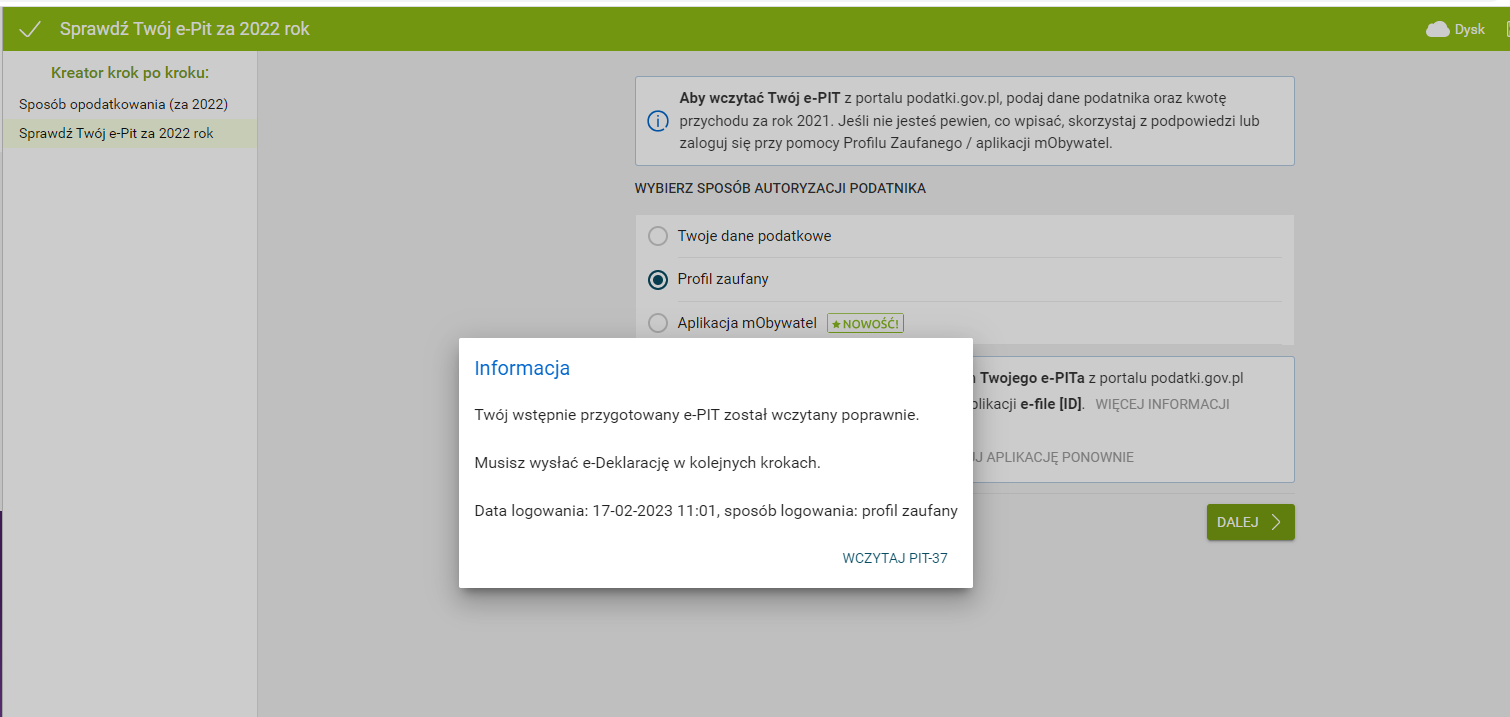Image resolution: width=1510 pixels, height=717 pixels.
Task: Click the partially visible icon right of Dysk
Action: pyautogui.click(x=1503, y=30)
